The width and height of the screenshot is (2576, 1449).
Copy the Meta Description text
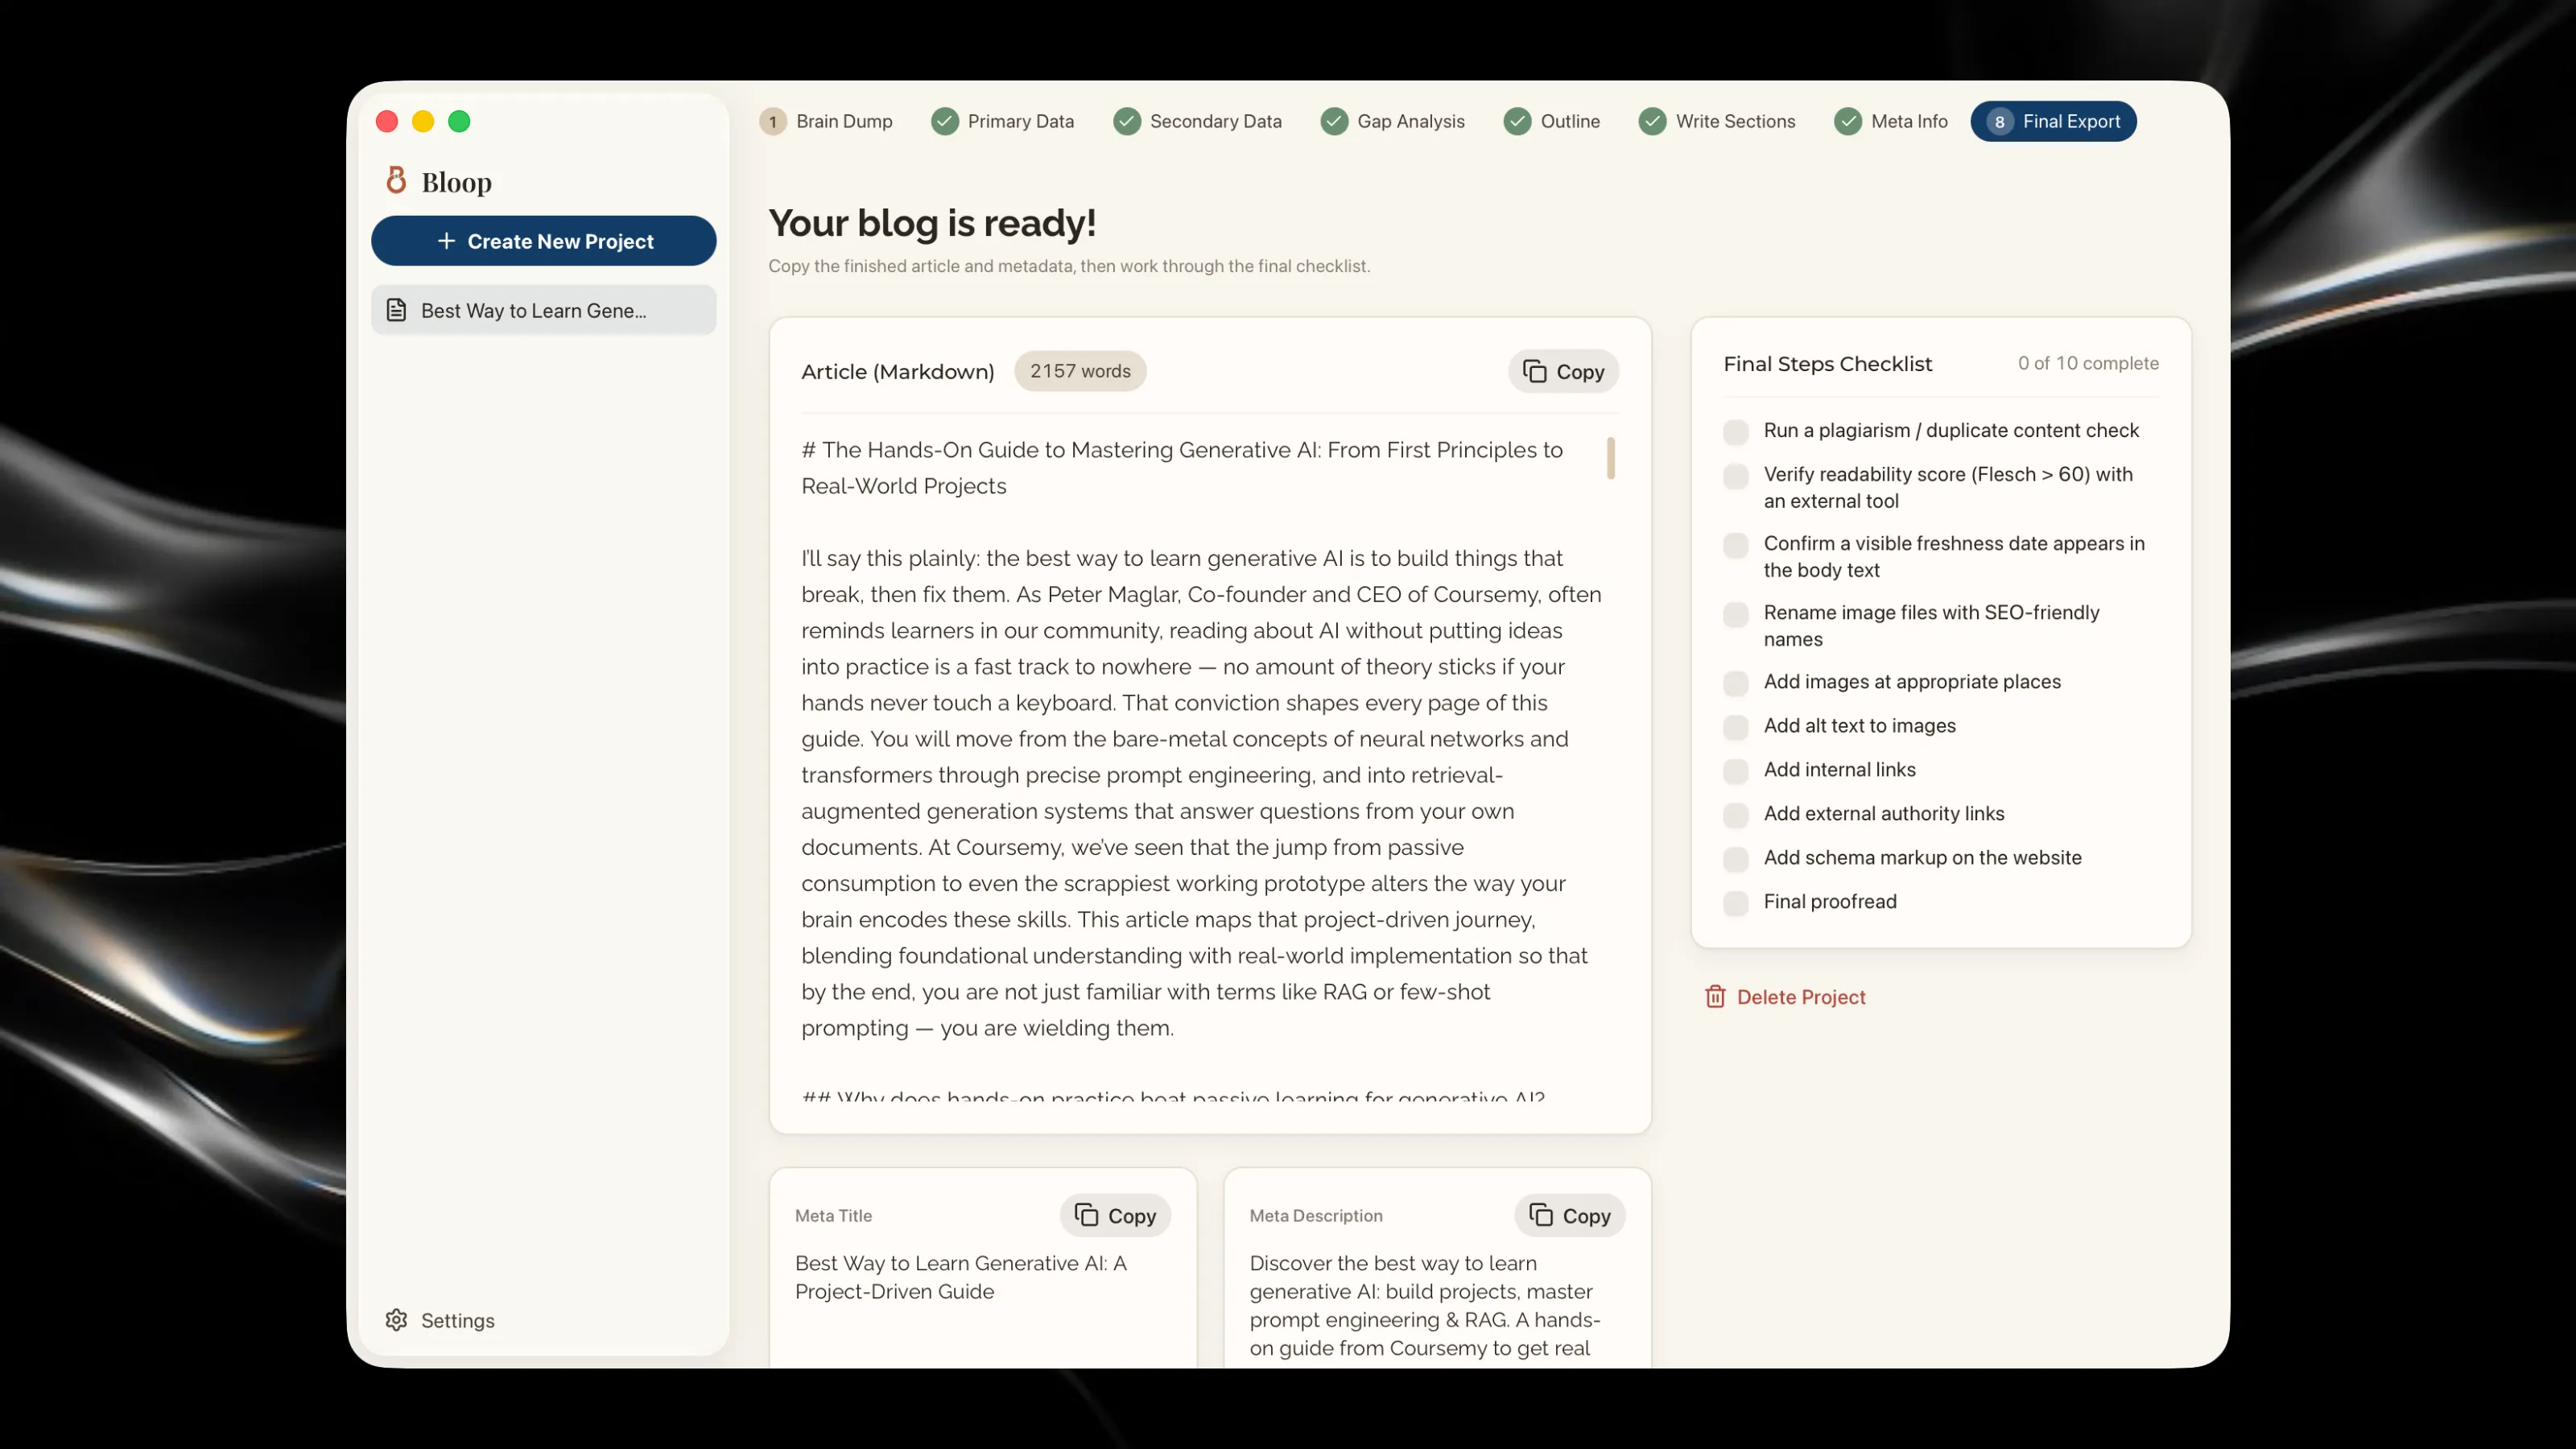click(x=1570, y=1215)
